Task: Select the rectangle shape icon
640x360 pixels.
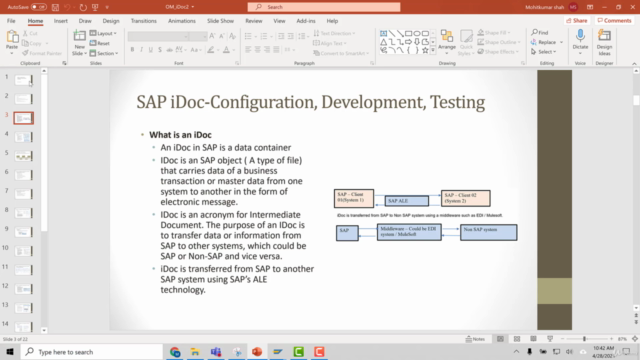Action: (408, 33)
